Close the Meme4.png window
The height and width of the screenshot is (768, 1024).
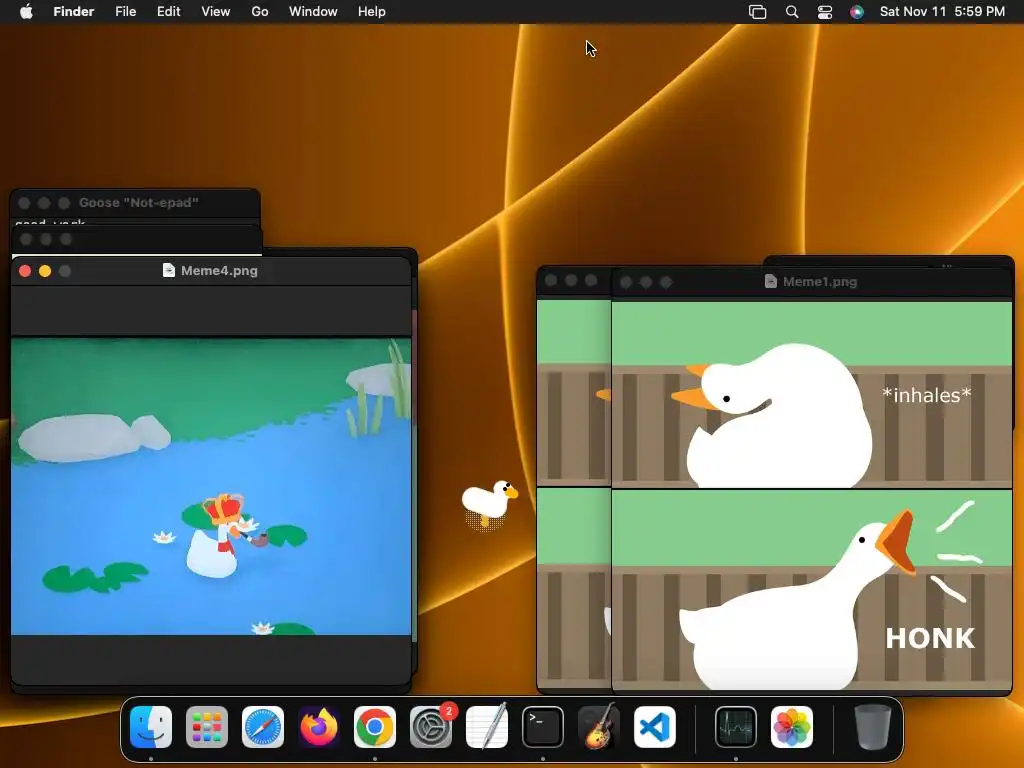(25, 271)
